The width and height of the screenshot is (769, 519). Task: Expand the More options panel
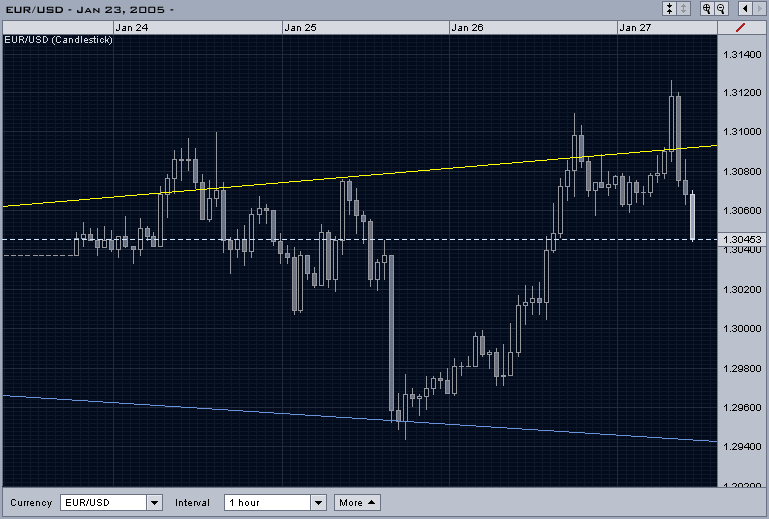(x=357, y=502)
